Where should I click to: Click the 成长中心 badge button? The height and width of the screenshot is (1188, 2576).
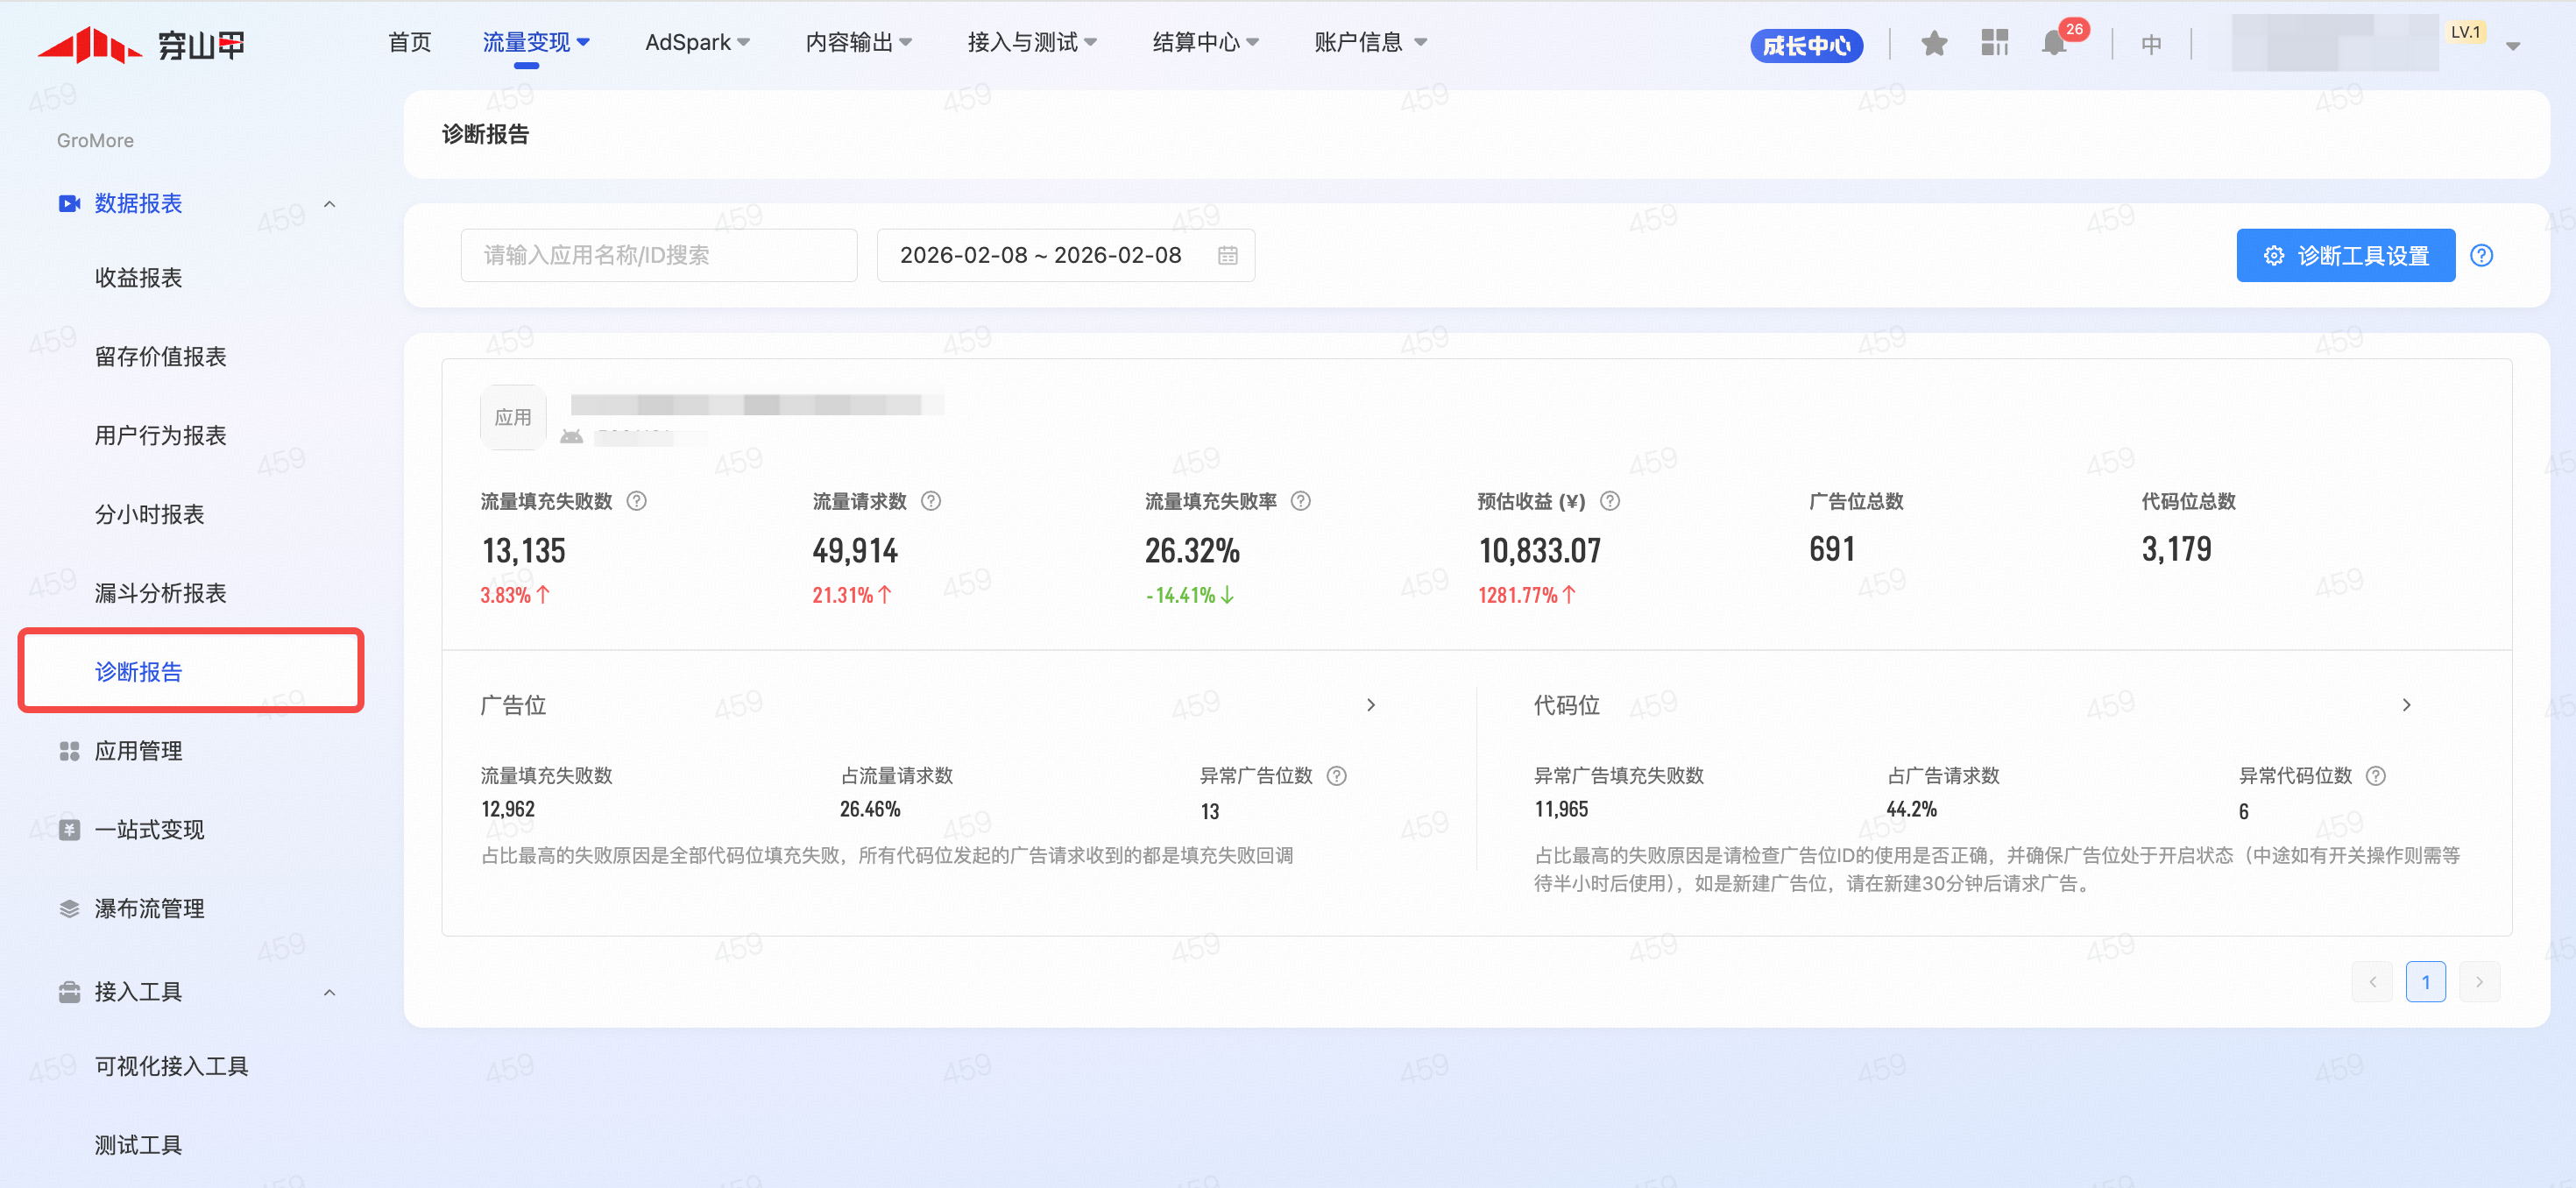[1806, 45]
